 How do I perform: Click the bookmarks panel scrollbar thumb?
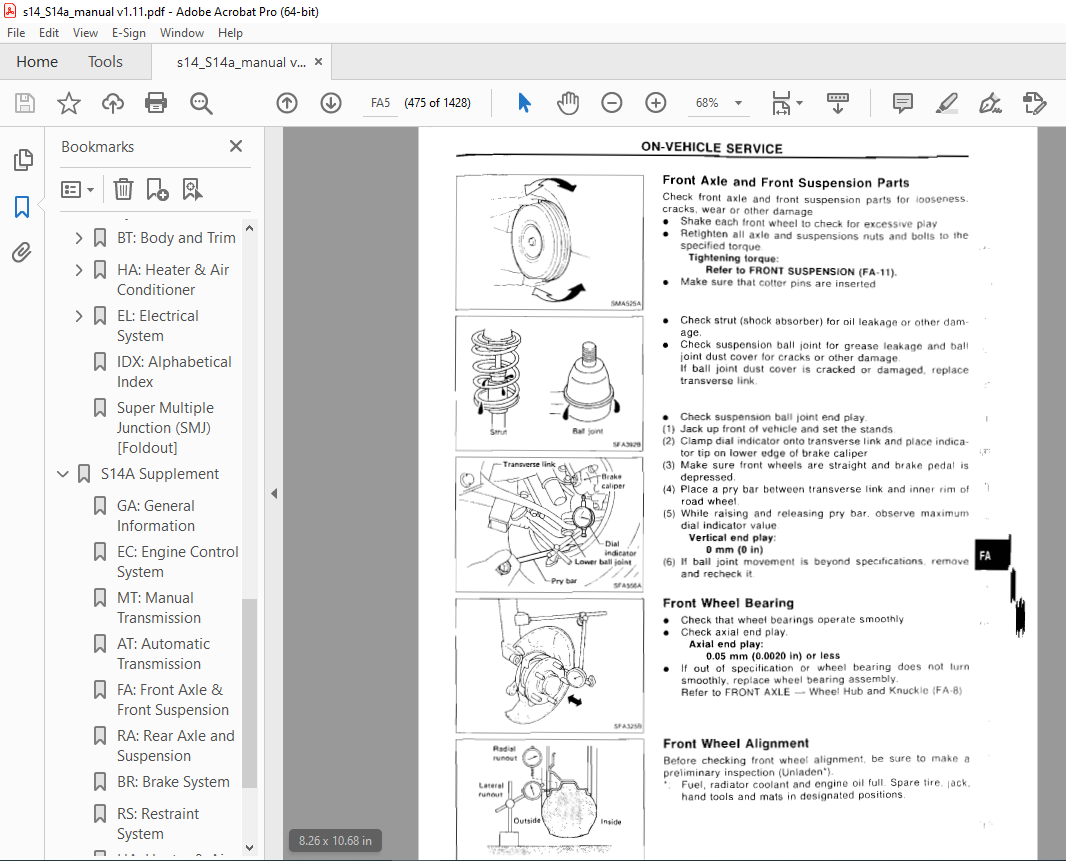click(x=249, y=693)
